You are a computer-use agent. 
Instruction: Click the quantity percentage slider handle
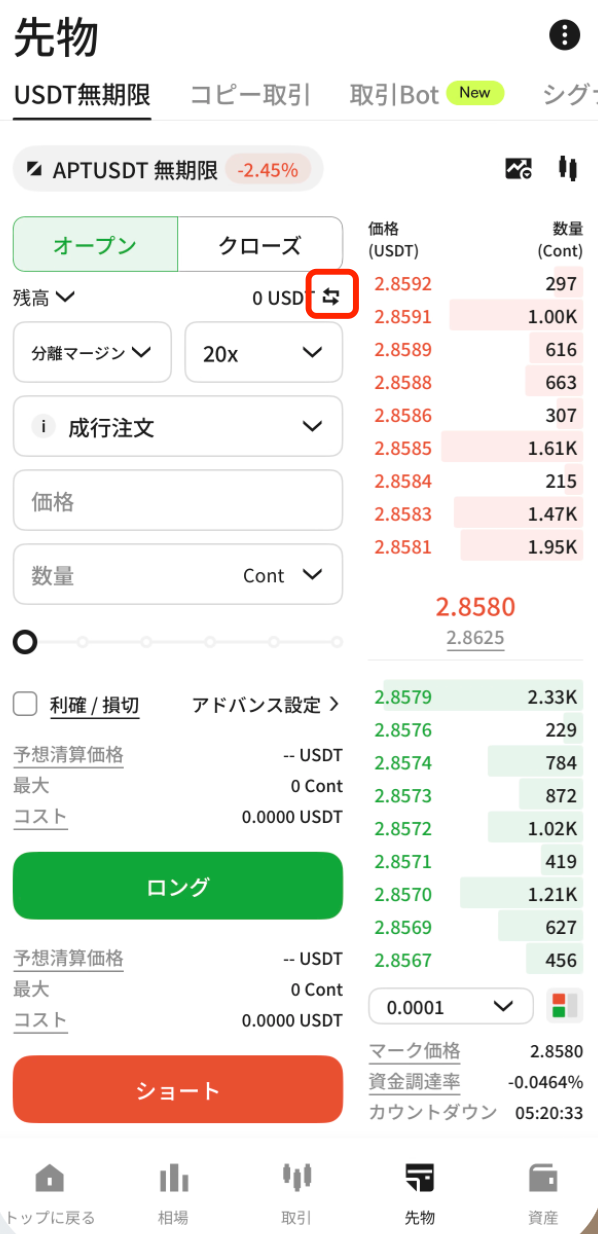pyautogui.click(x=25, y=642)
